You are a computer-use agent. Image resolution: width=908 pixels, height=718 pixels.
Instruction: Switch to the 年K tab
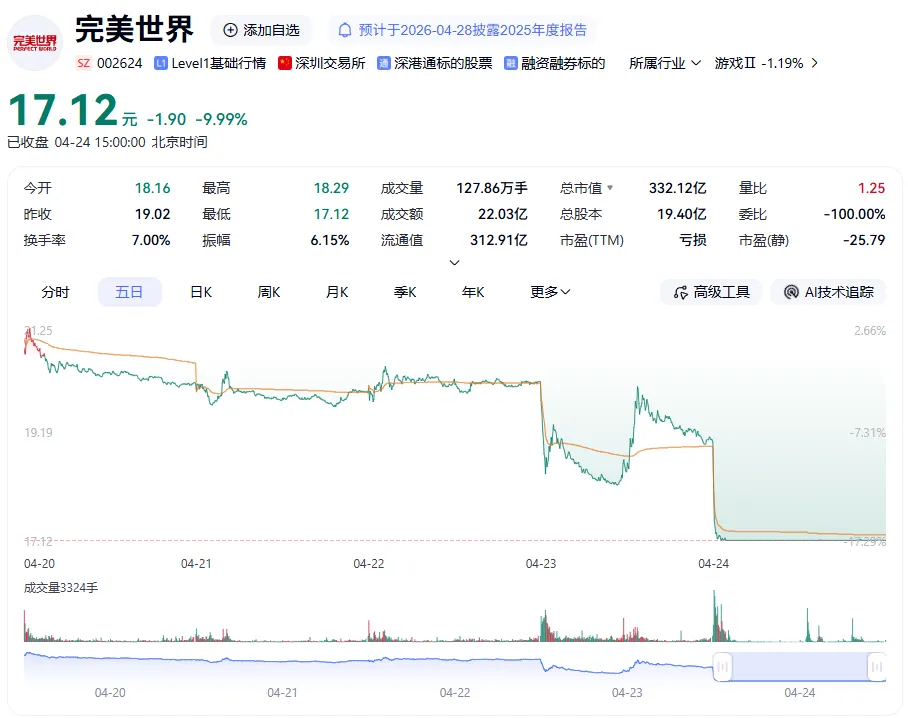[x=473, y=292]
